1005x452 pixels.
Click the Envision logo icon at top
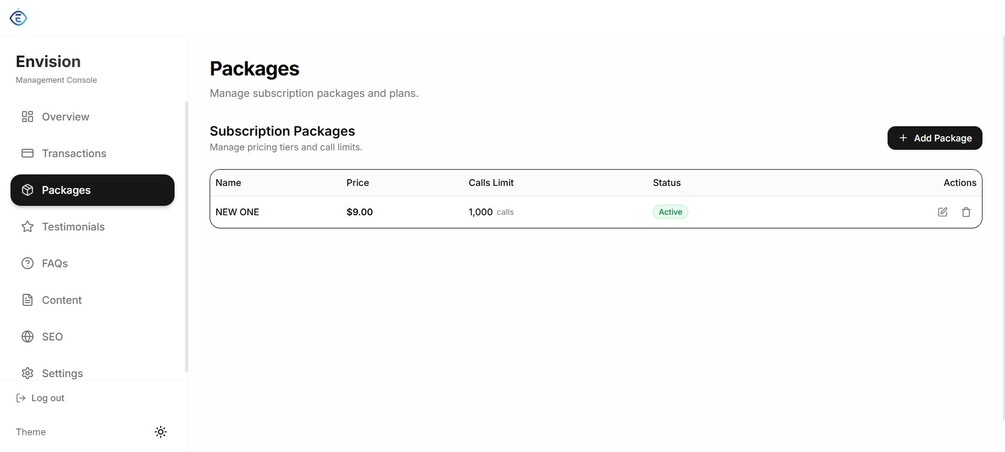tap(19, 17)
